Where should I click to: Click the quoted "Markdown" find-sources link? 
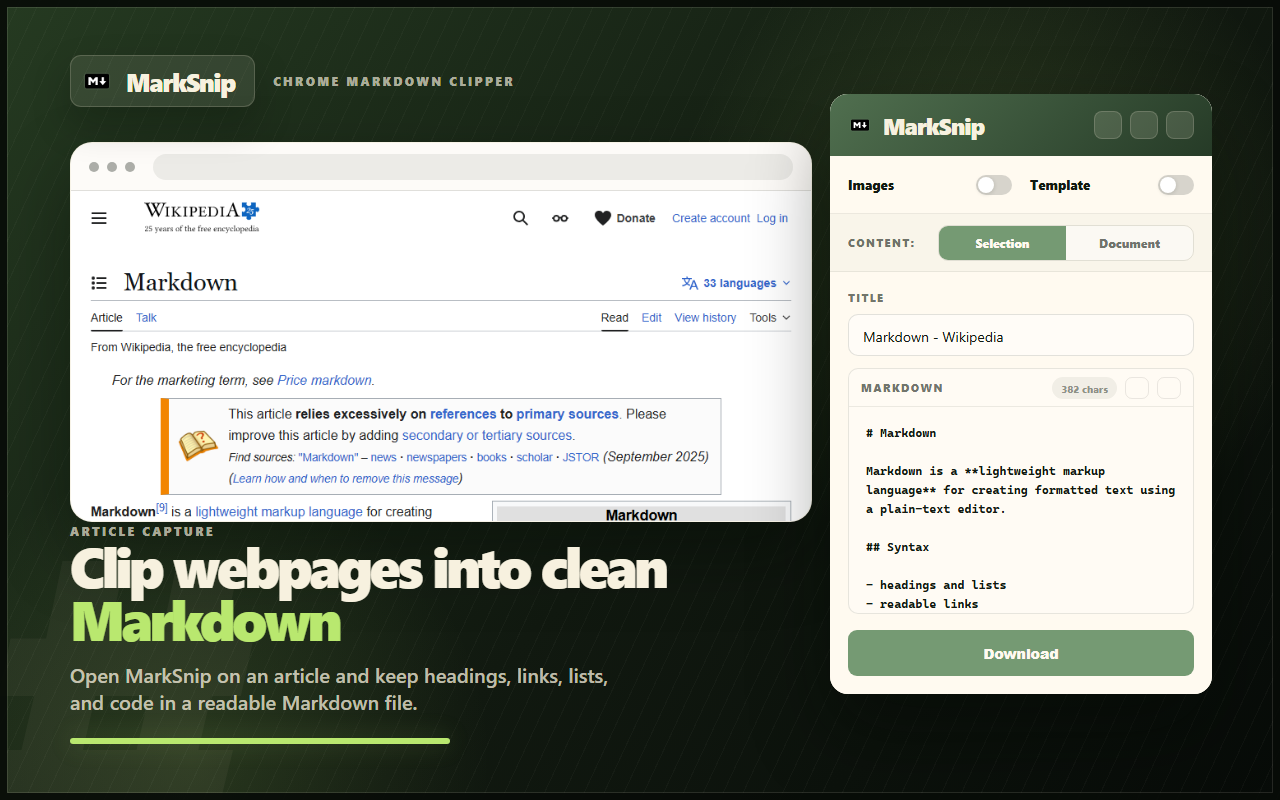click(328, 457)
